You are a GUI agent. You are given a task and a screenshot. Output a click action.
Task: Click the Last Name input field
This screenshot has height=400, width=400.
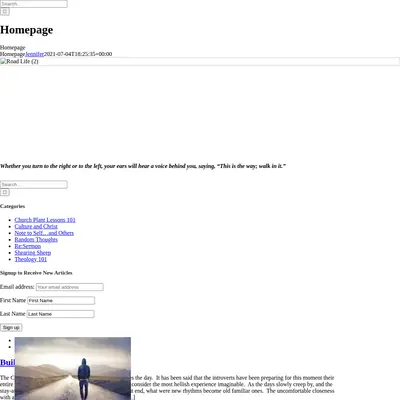60,314
